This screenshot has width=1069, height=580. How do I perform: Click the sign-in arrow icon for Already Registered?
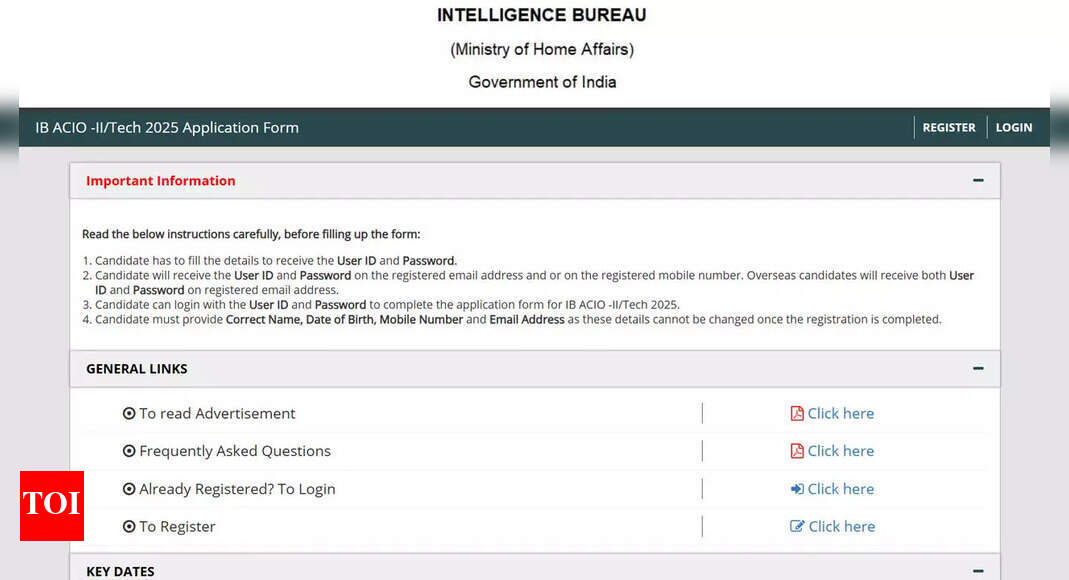point(797,489)
